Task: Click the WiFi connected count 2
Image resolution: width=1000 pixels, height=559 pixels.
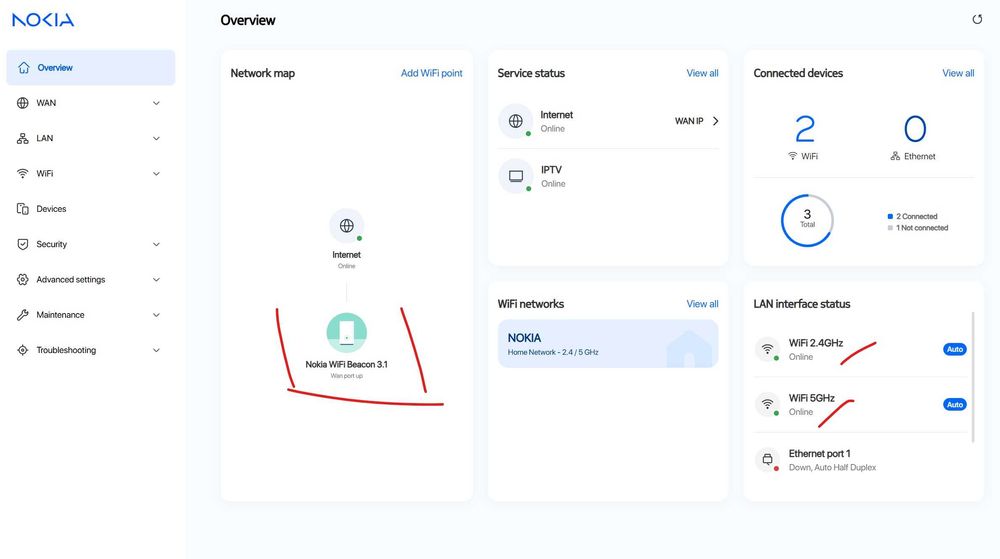Action: pyautogui.click(x=805, y=129)
